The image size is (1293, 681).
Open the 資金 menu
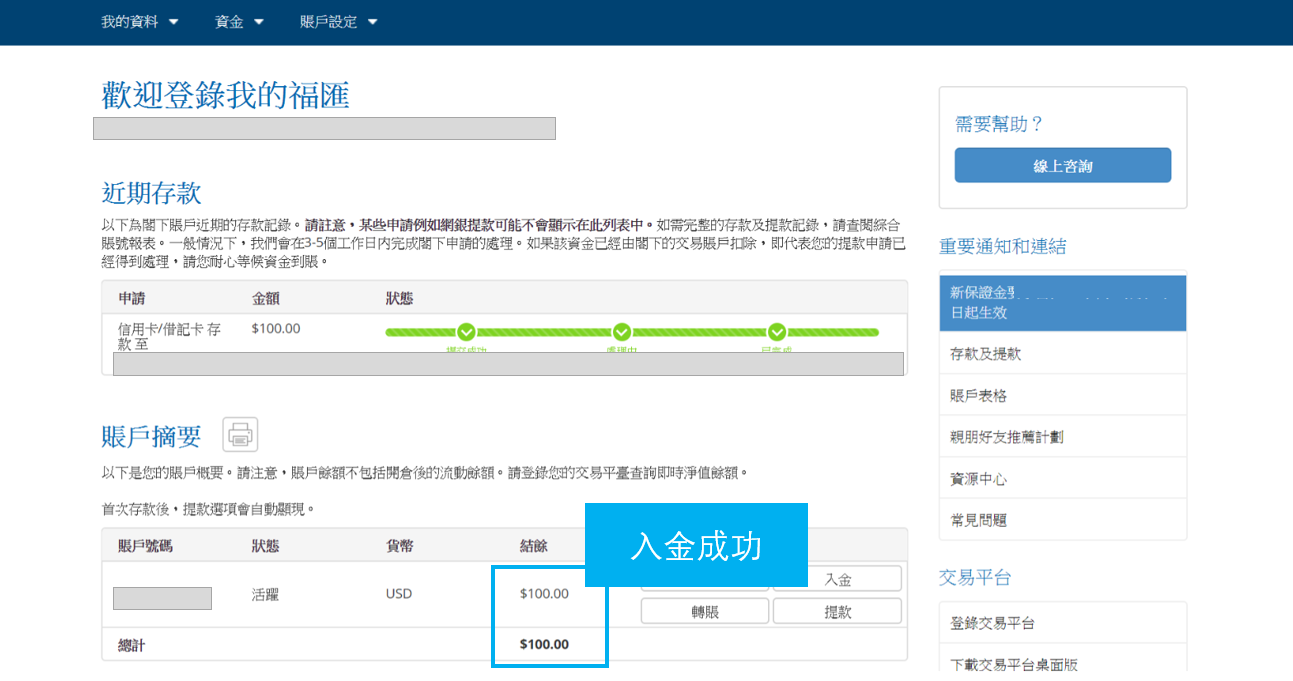239,21
